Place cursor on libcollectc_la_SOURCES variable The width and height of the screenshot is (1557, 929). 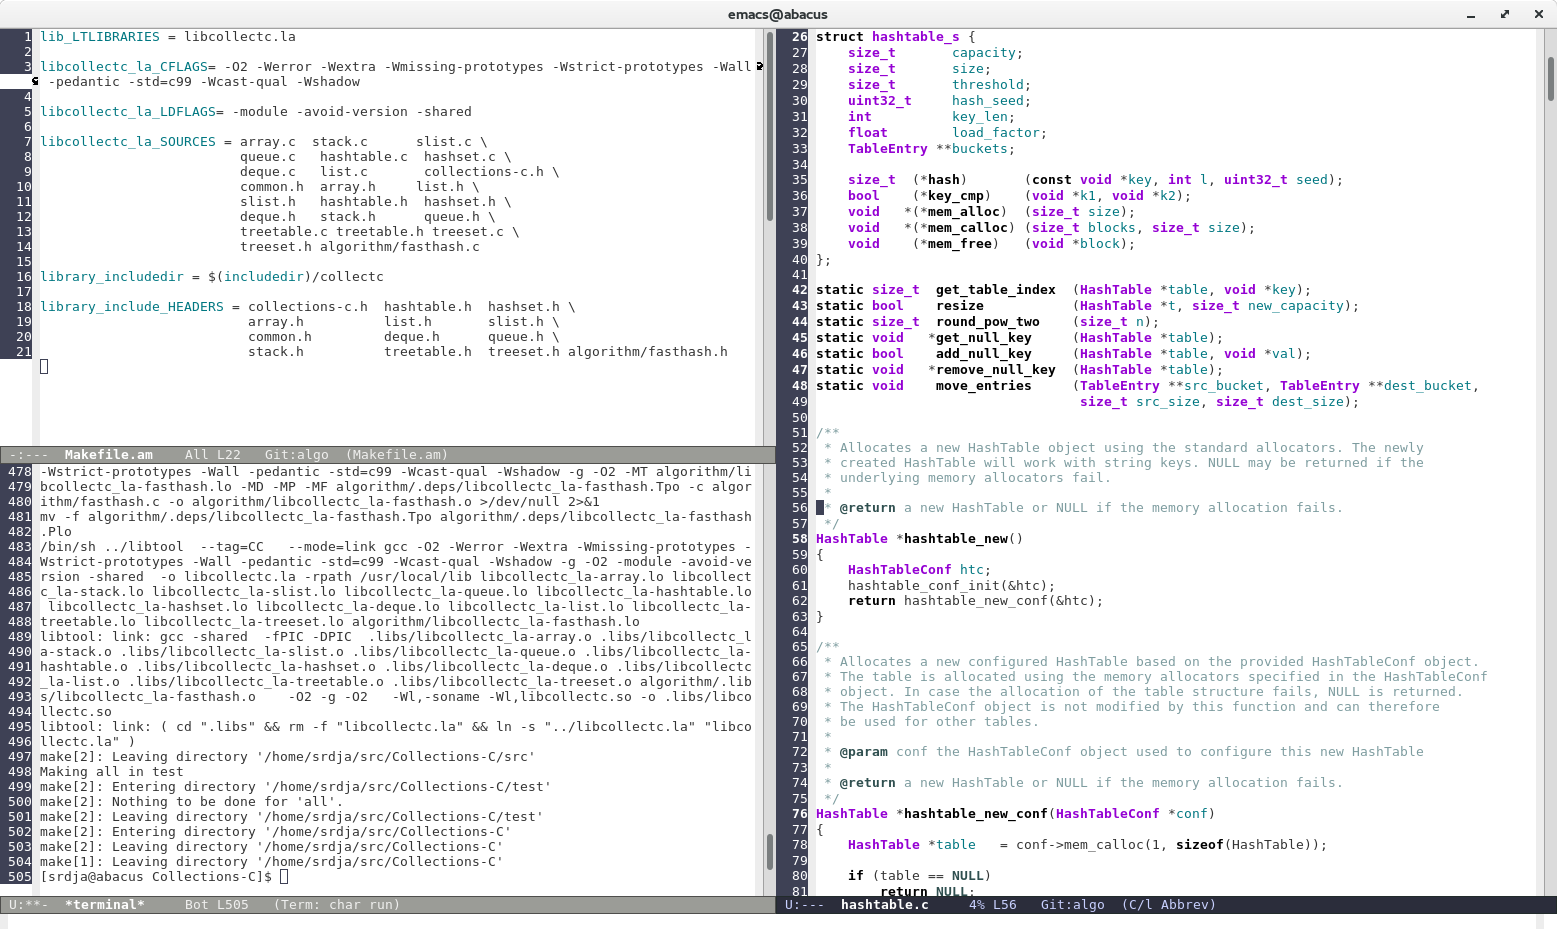point(128,141)
